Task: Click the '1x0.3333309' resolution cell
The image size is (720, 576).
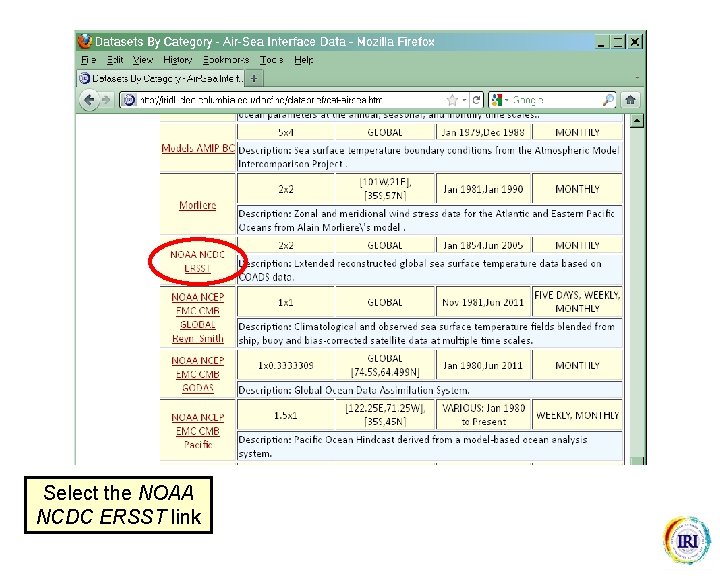Action: (286, 366)
